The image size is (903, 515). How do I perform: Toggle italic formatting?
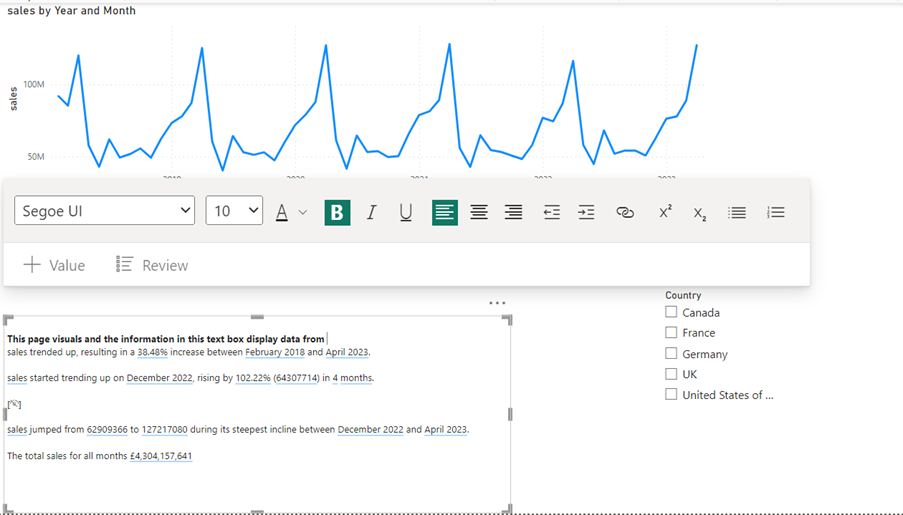click(371, 212)
